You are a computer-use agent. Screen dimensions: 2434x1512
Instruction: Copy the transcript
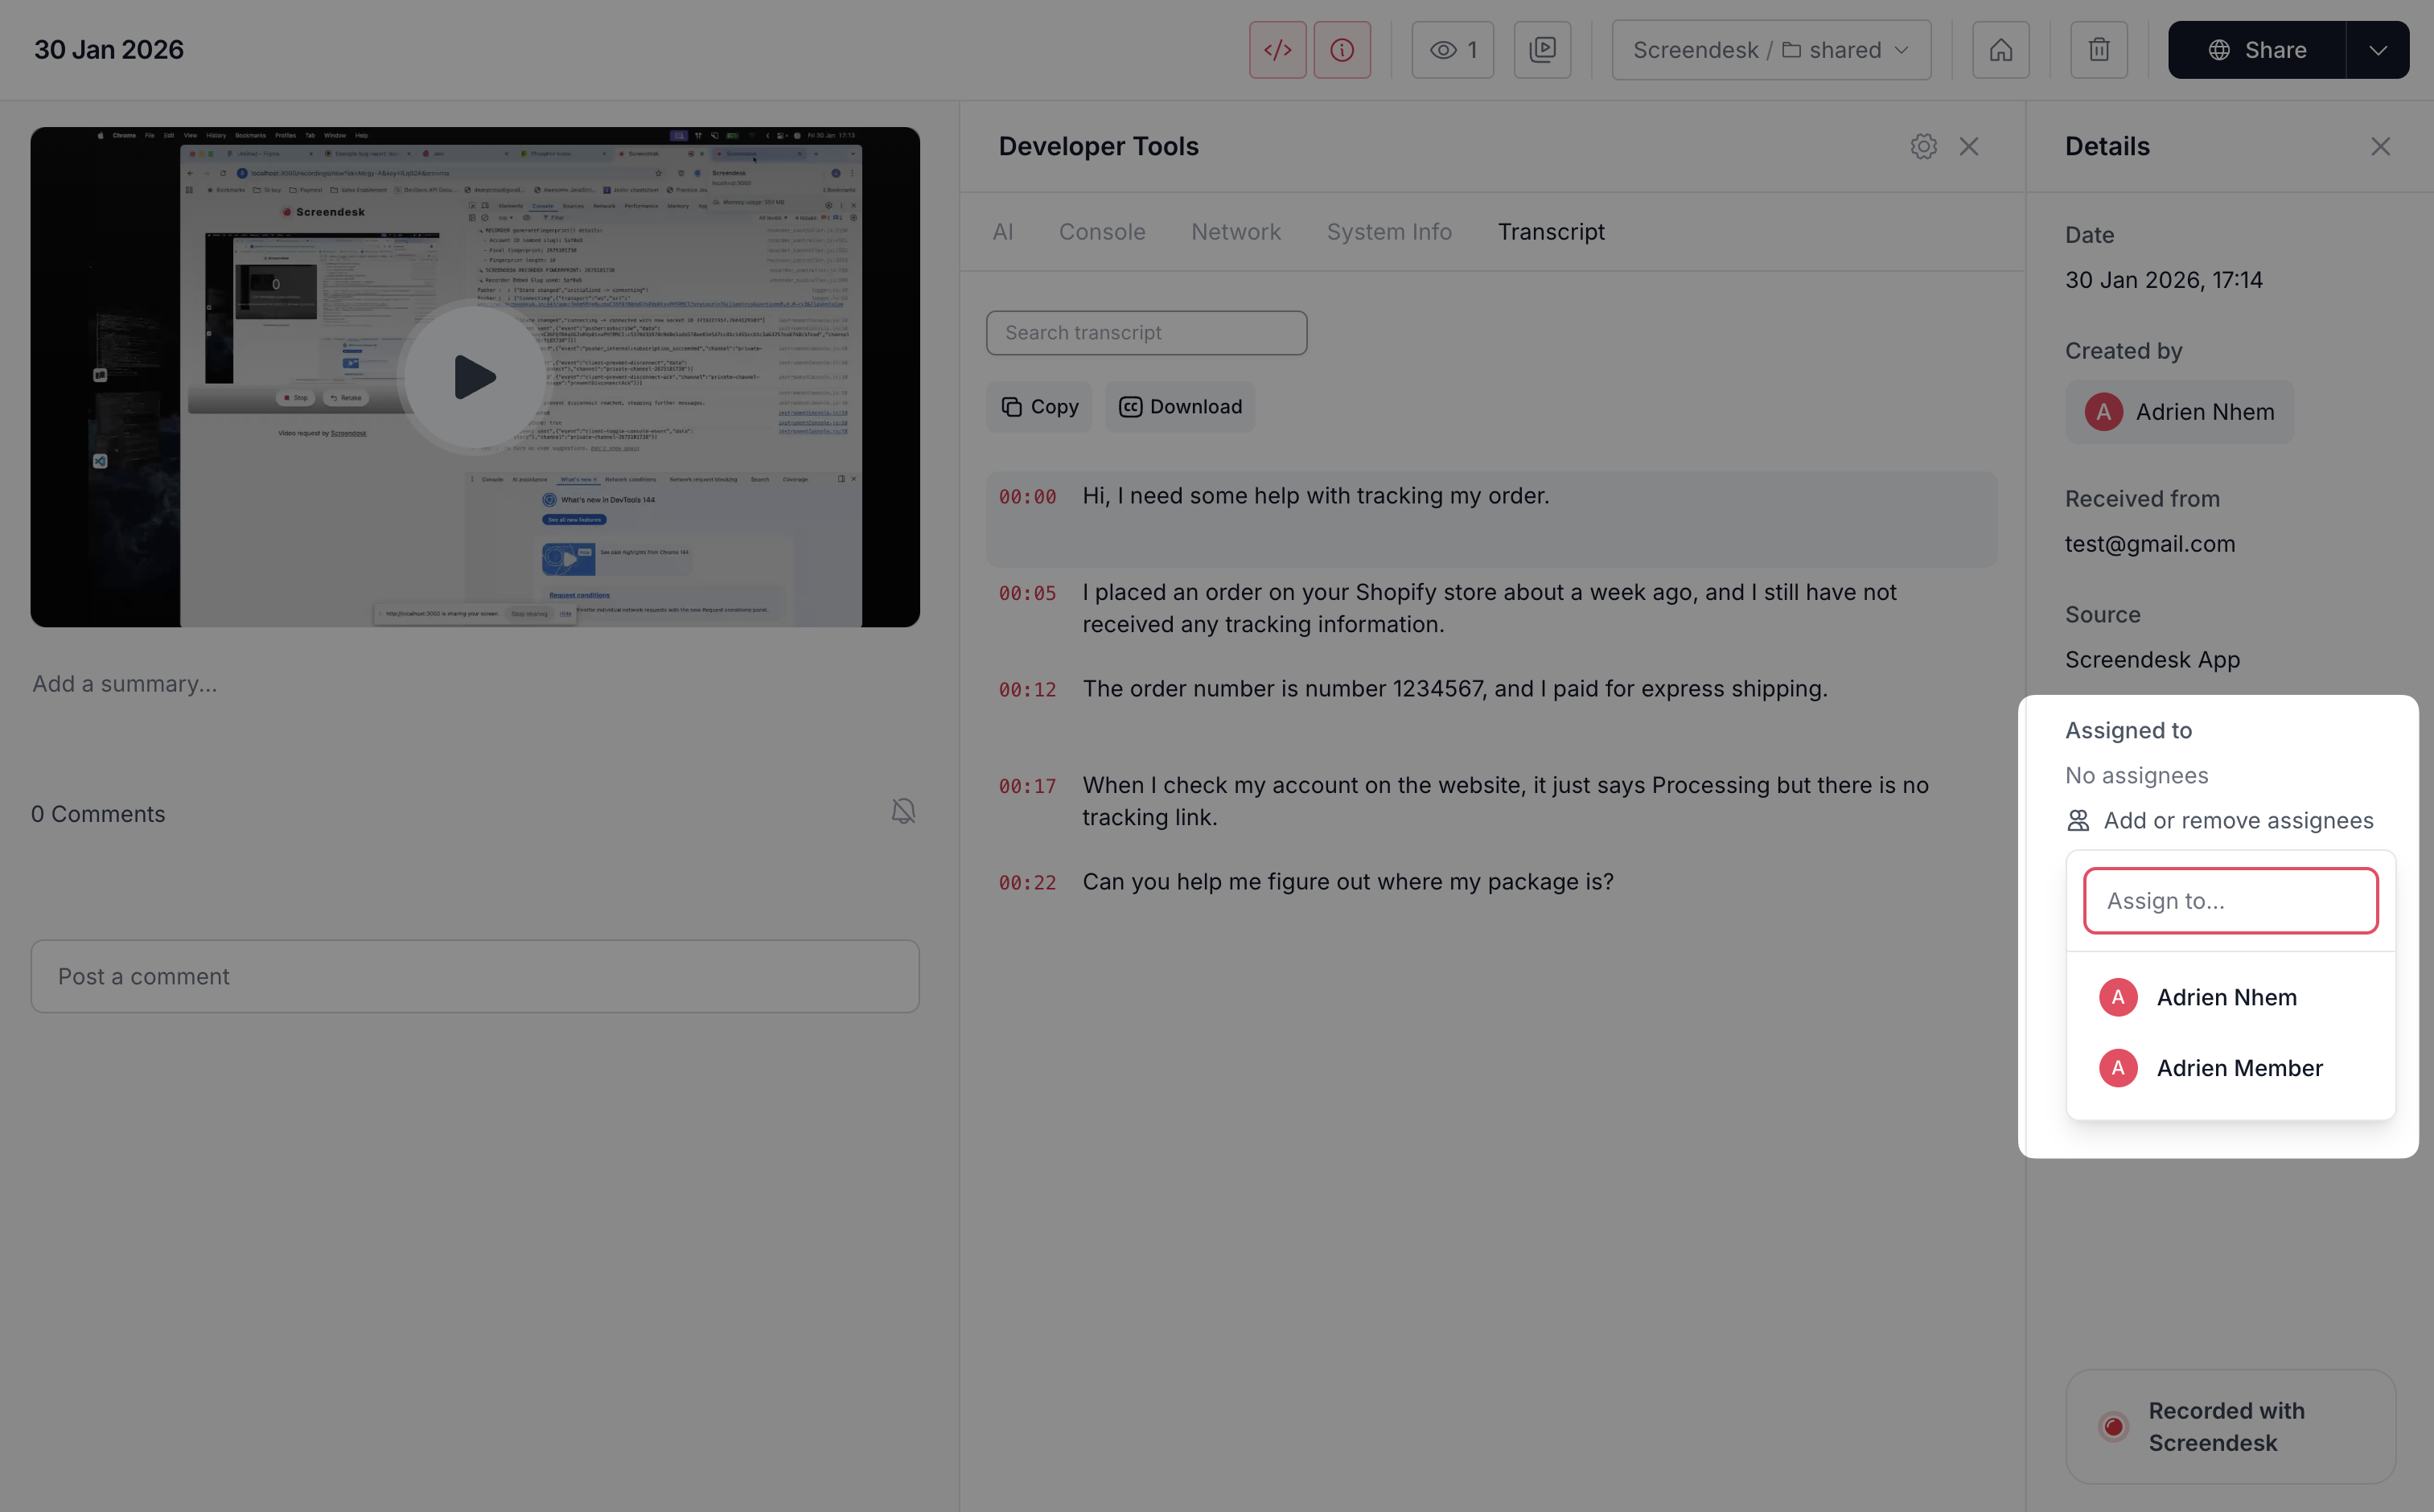click(1039, 407)
